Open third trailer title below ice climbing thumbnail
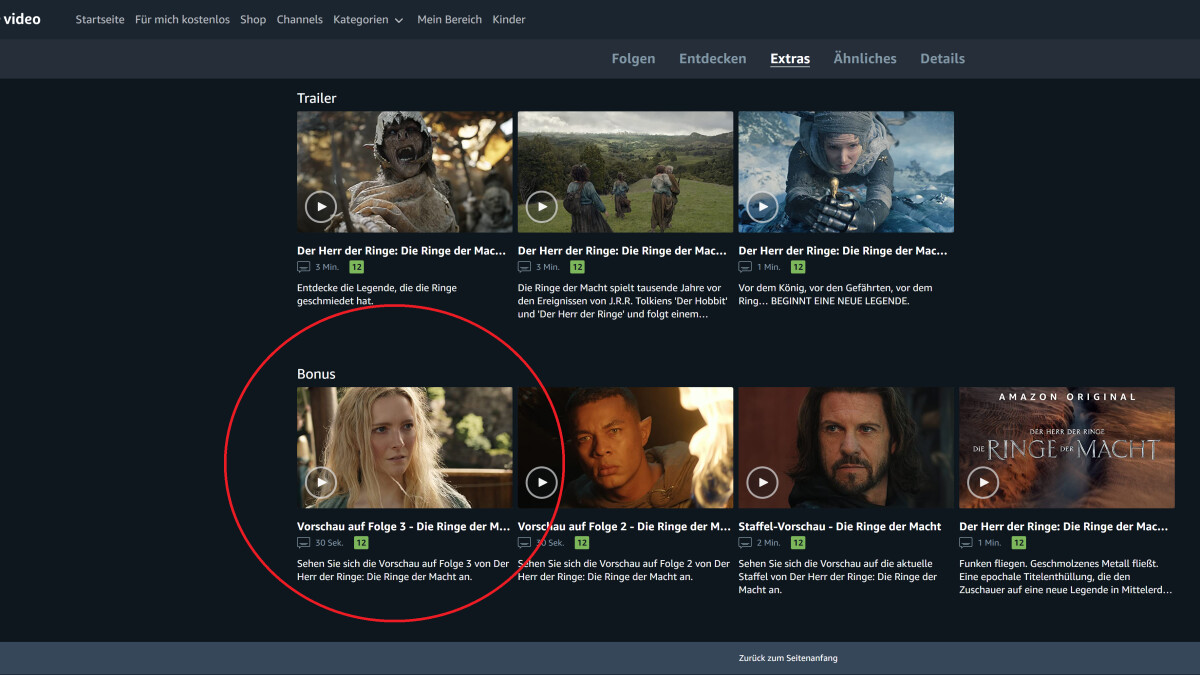The width and height of the screenshot is (1200, 675). [843, 250]
